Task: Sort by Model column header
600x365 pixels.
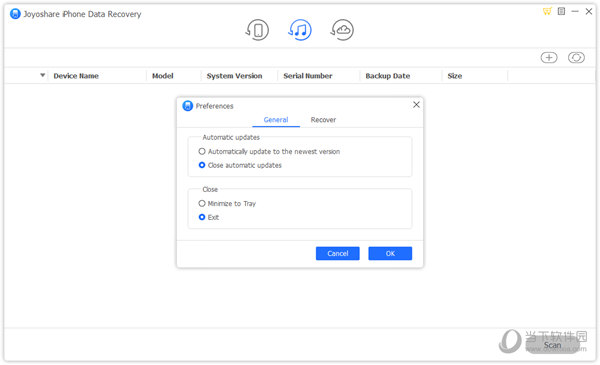Action: 163,76
